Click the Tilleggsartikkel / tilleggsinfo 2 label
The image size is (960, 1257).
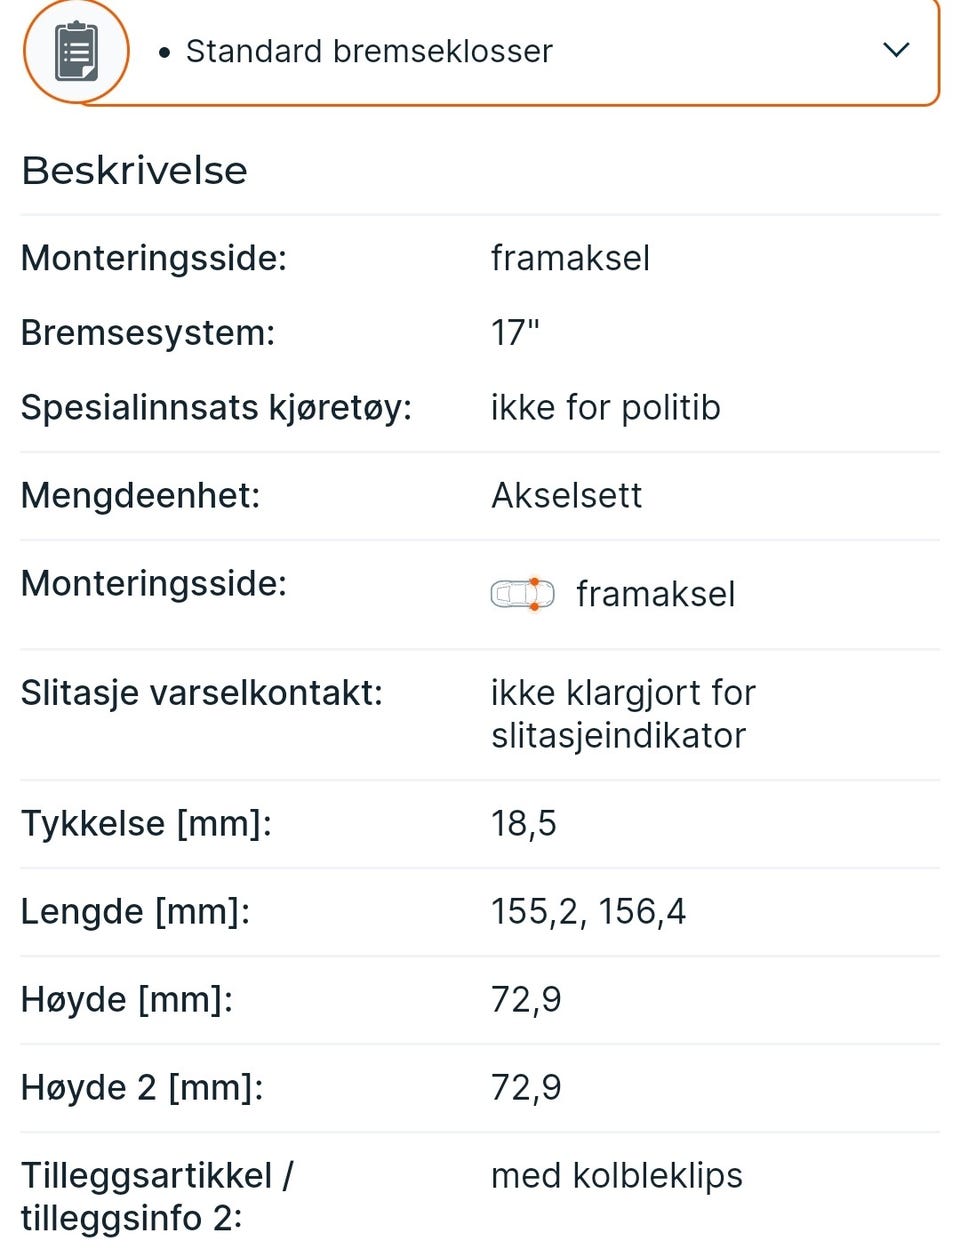click(157, 1196)
